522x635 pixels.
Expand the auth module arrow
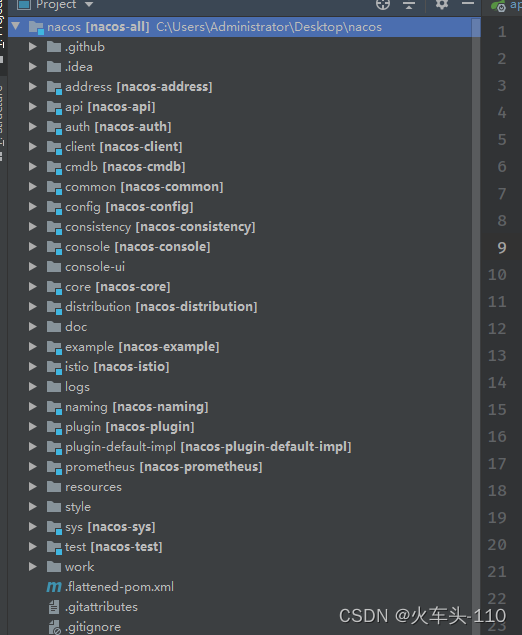[x=33, y=127]
